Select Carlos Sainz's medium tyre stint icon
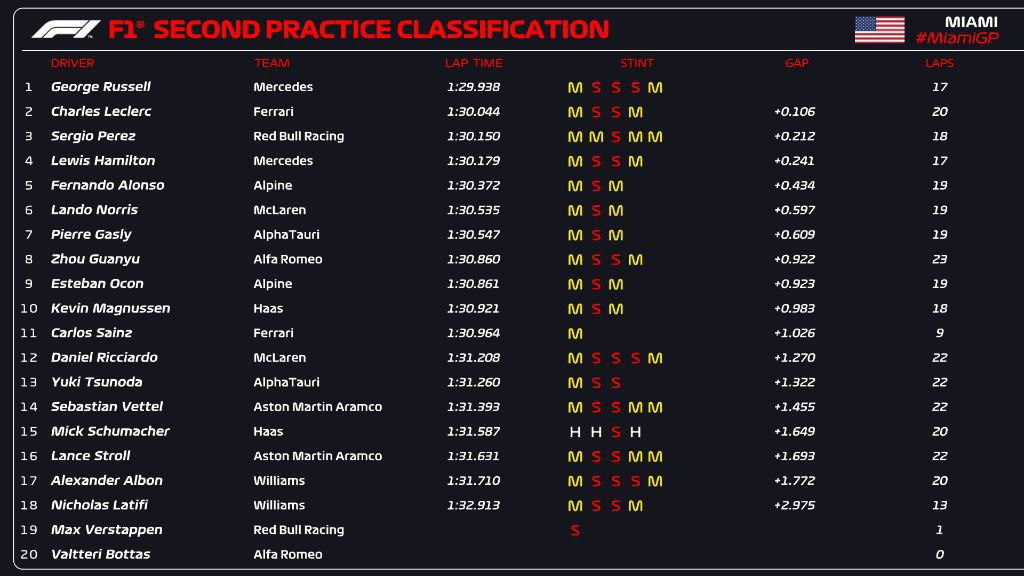This screenshot has width=1024, height=576. point(575,333)
